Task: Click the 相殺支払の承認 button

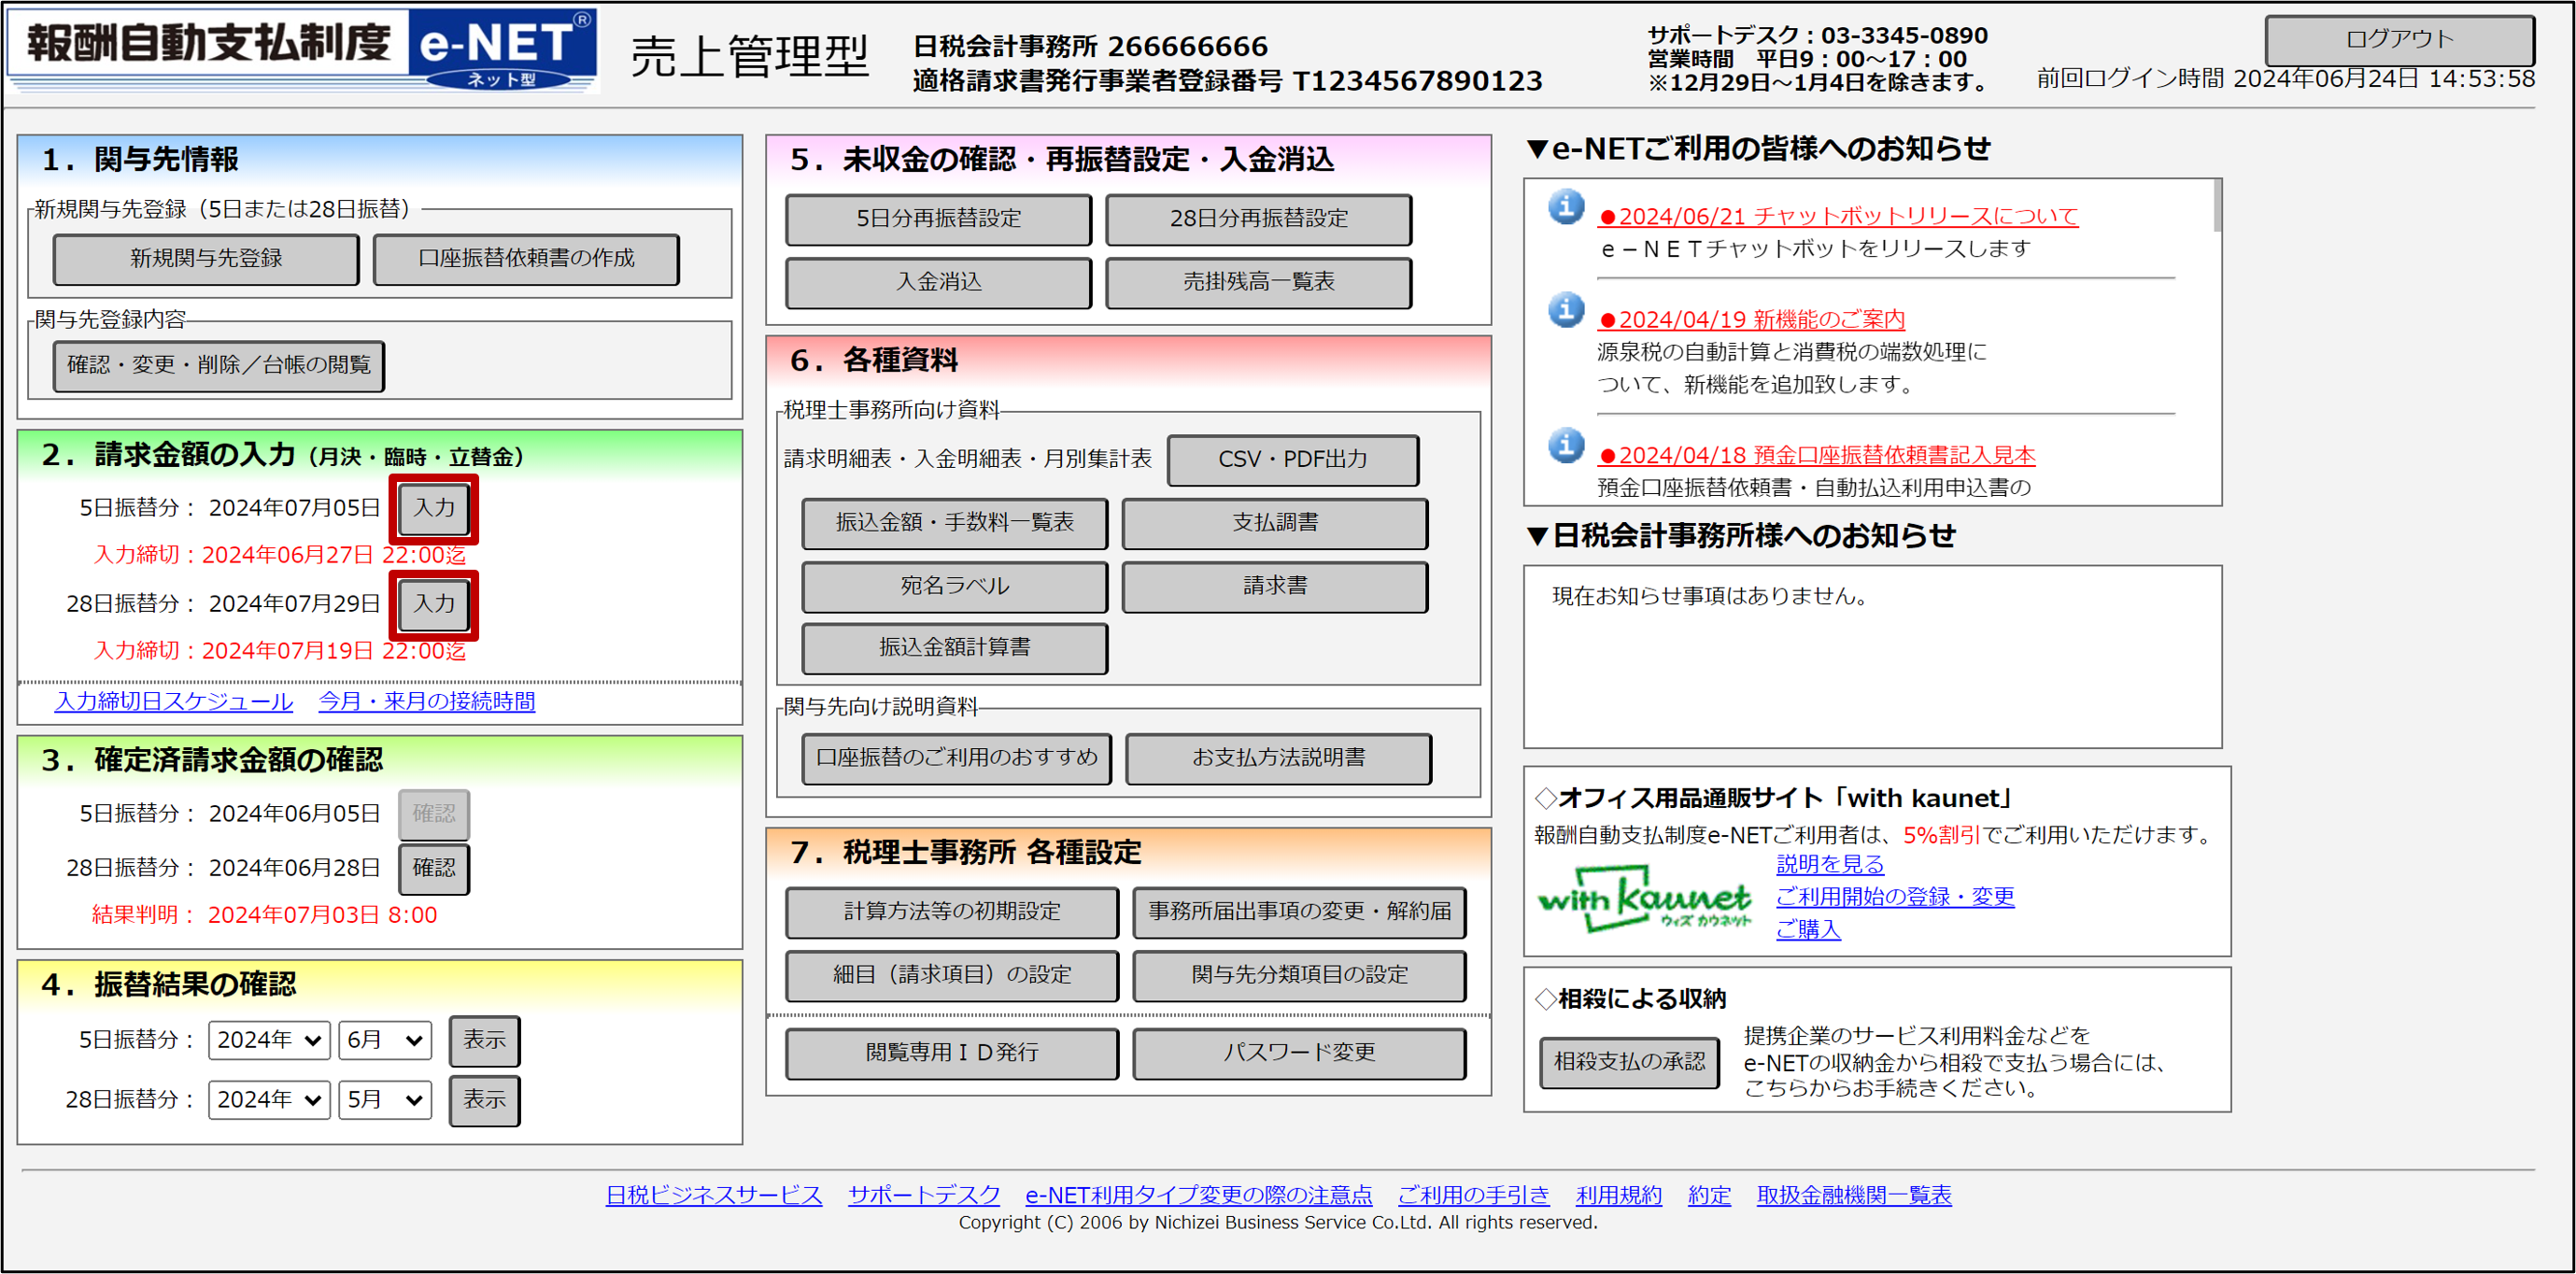Action: click(1629, 1062)
